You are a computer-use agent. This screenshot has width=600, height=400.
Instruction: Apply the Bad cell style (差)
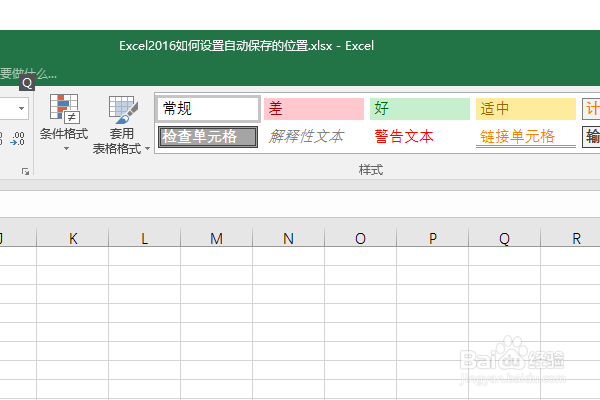click(314, 109)
